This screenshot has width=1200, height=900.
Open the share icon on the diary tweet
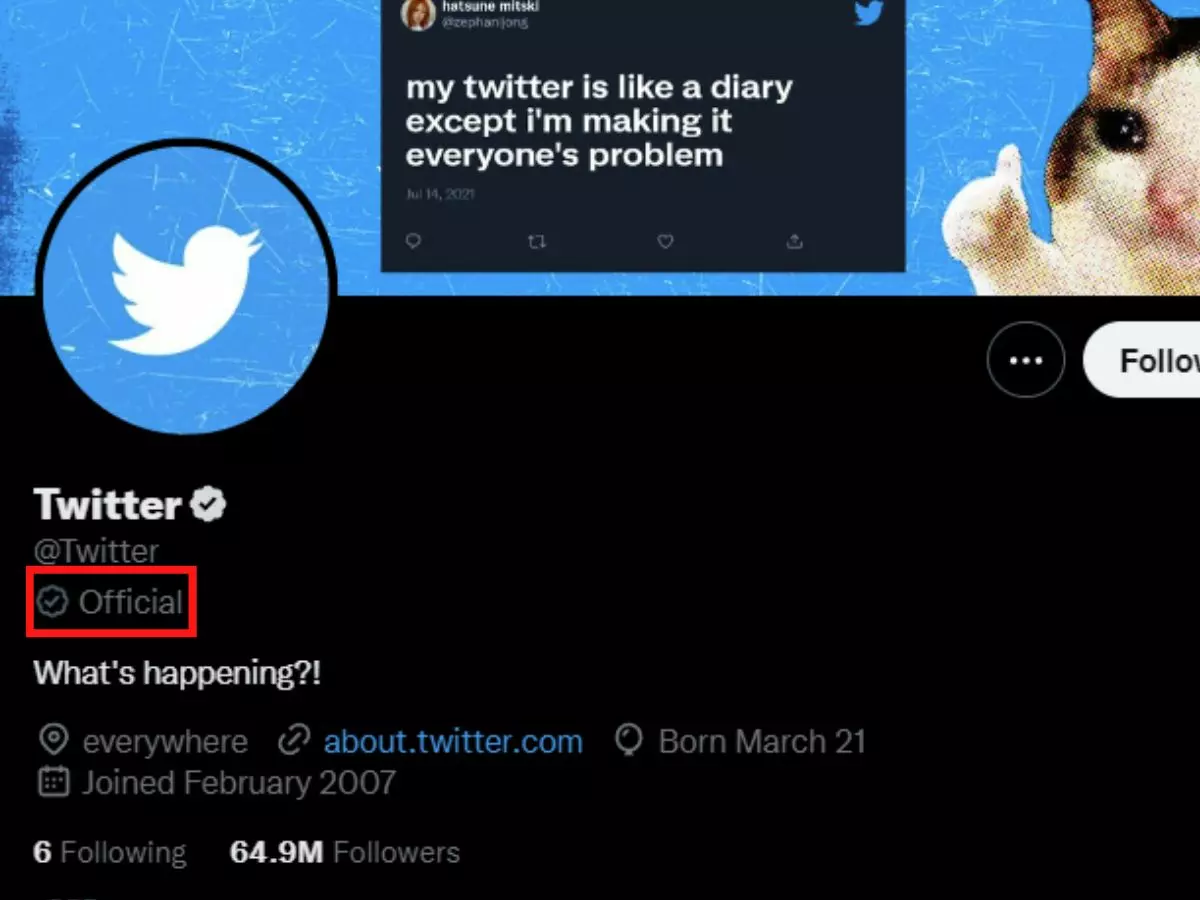click(x=794, y=241)
